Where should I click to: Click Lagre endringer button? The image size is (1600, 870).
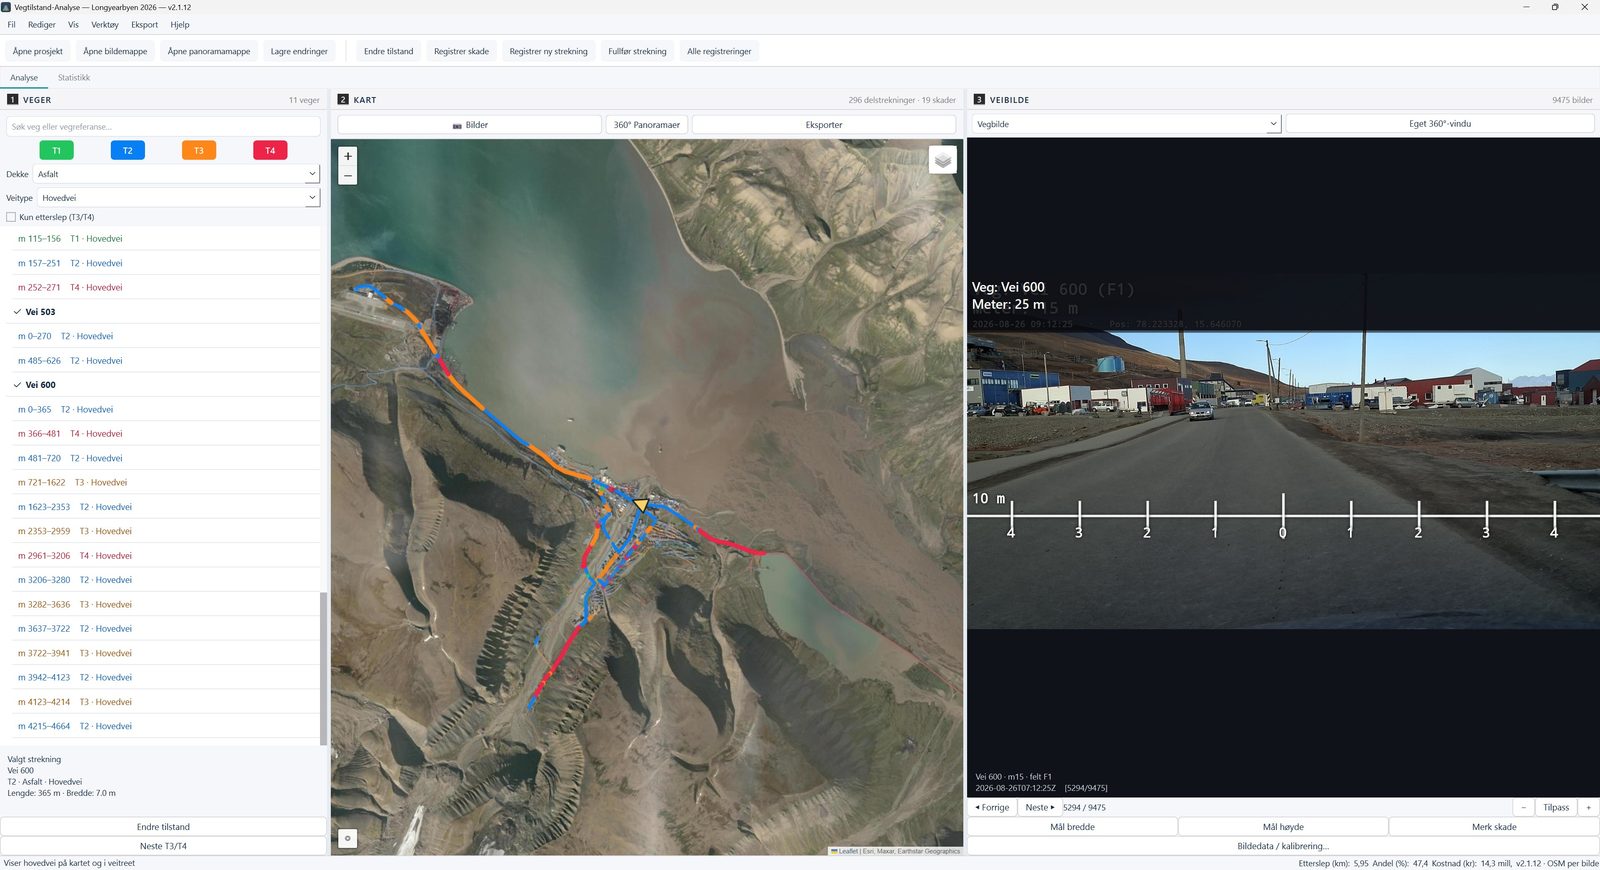pyautogui.click(x=299, y=51)
